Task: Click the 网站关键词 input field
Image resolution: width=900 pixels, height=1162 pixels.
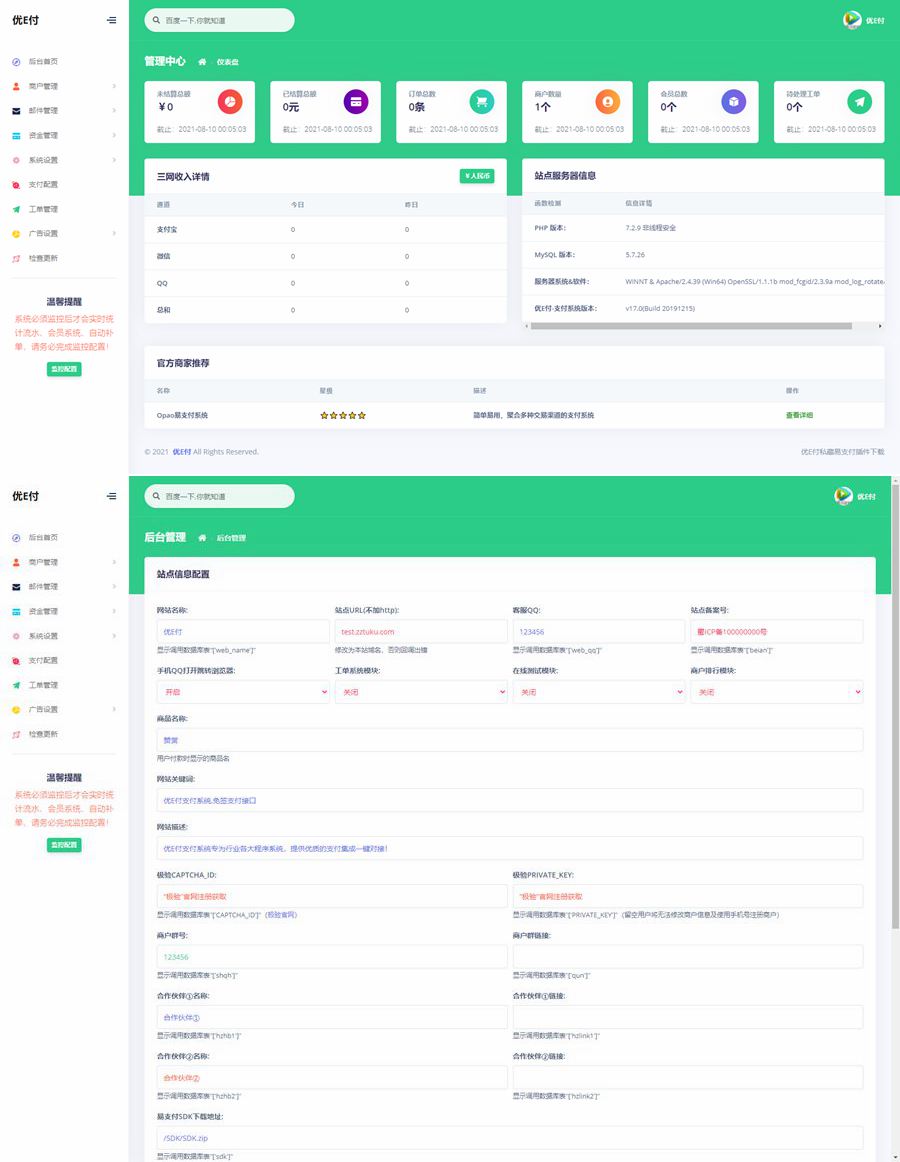Action: tap(510, 800)
